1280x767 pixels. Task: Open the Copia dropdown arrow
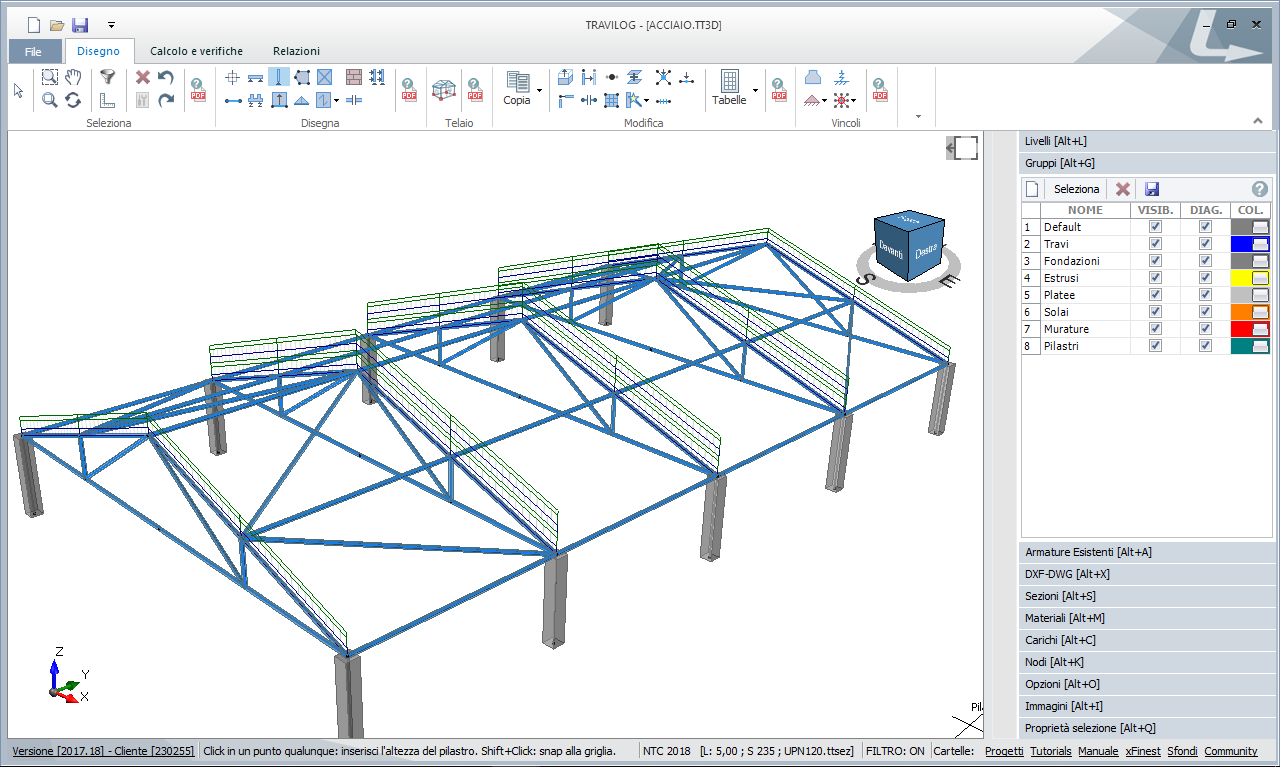pyautogui.click(x=539, y=91)
